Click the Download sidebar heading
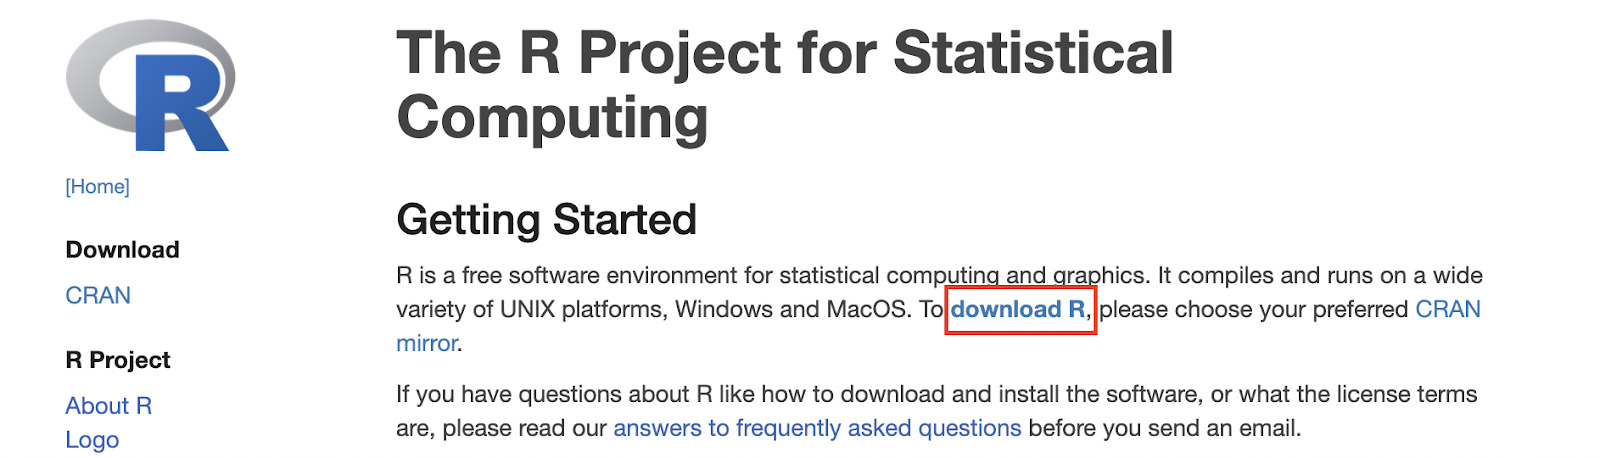This screenshot has width=1600, height=458. coord(122,250)
